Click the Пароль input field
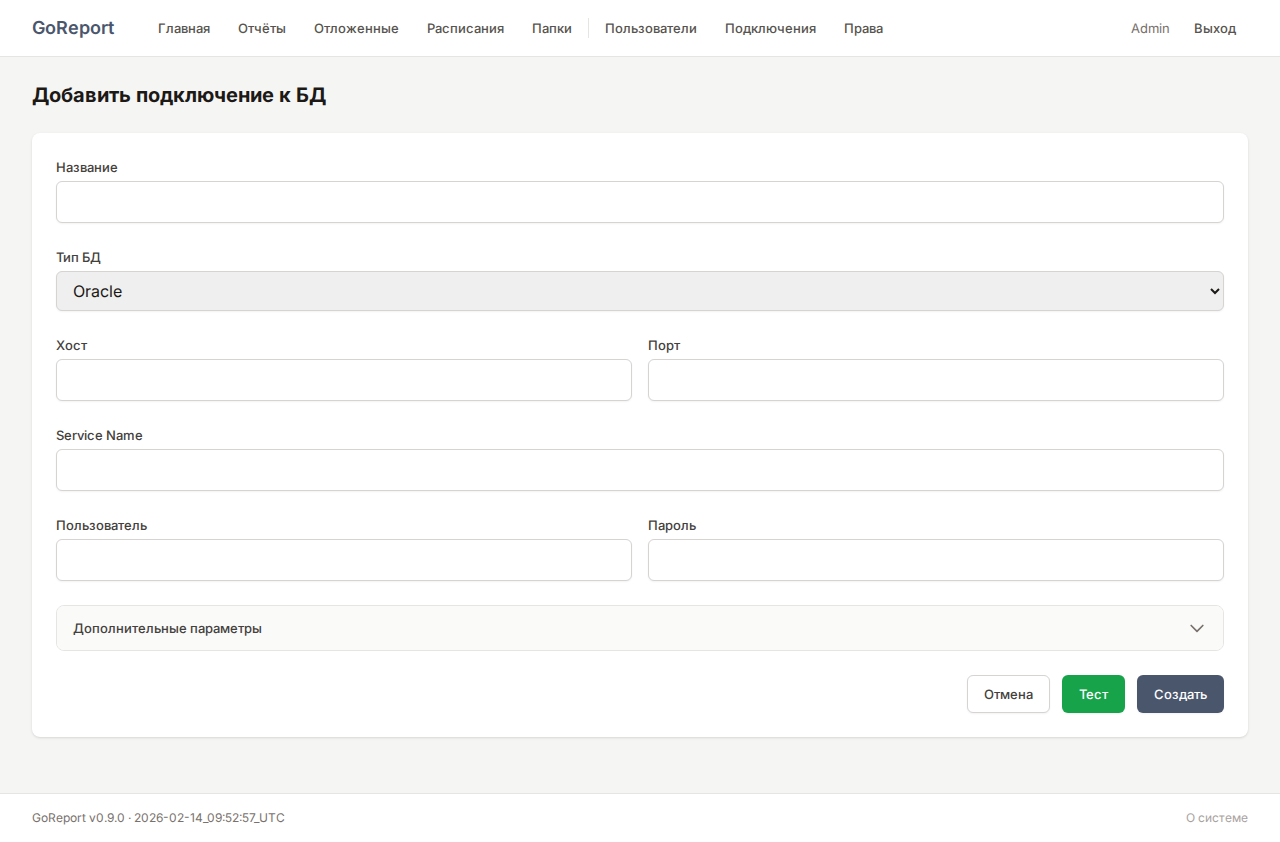Viewport: 1280px width, 842px height. click(x=936, y=560)
